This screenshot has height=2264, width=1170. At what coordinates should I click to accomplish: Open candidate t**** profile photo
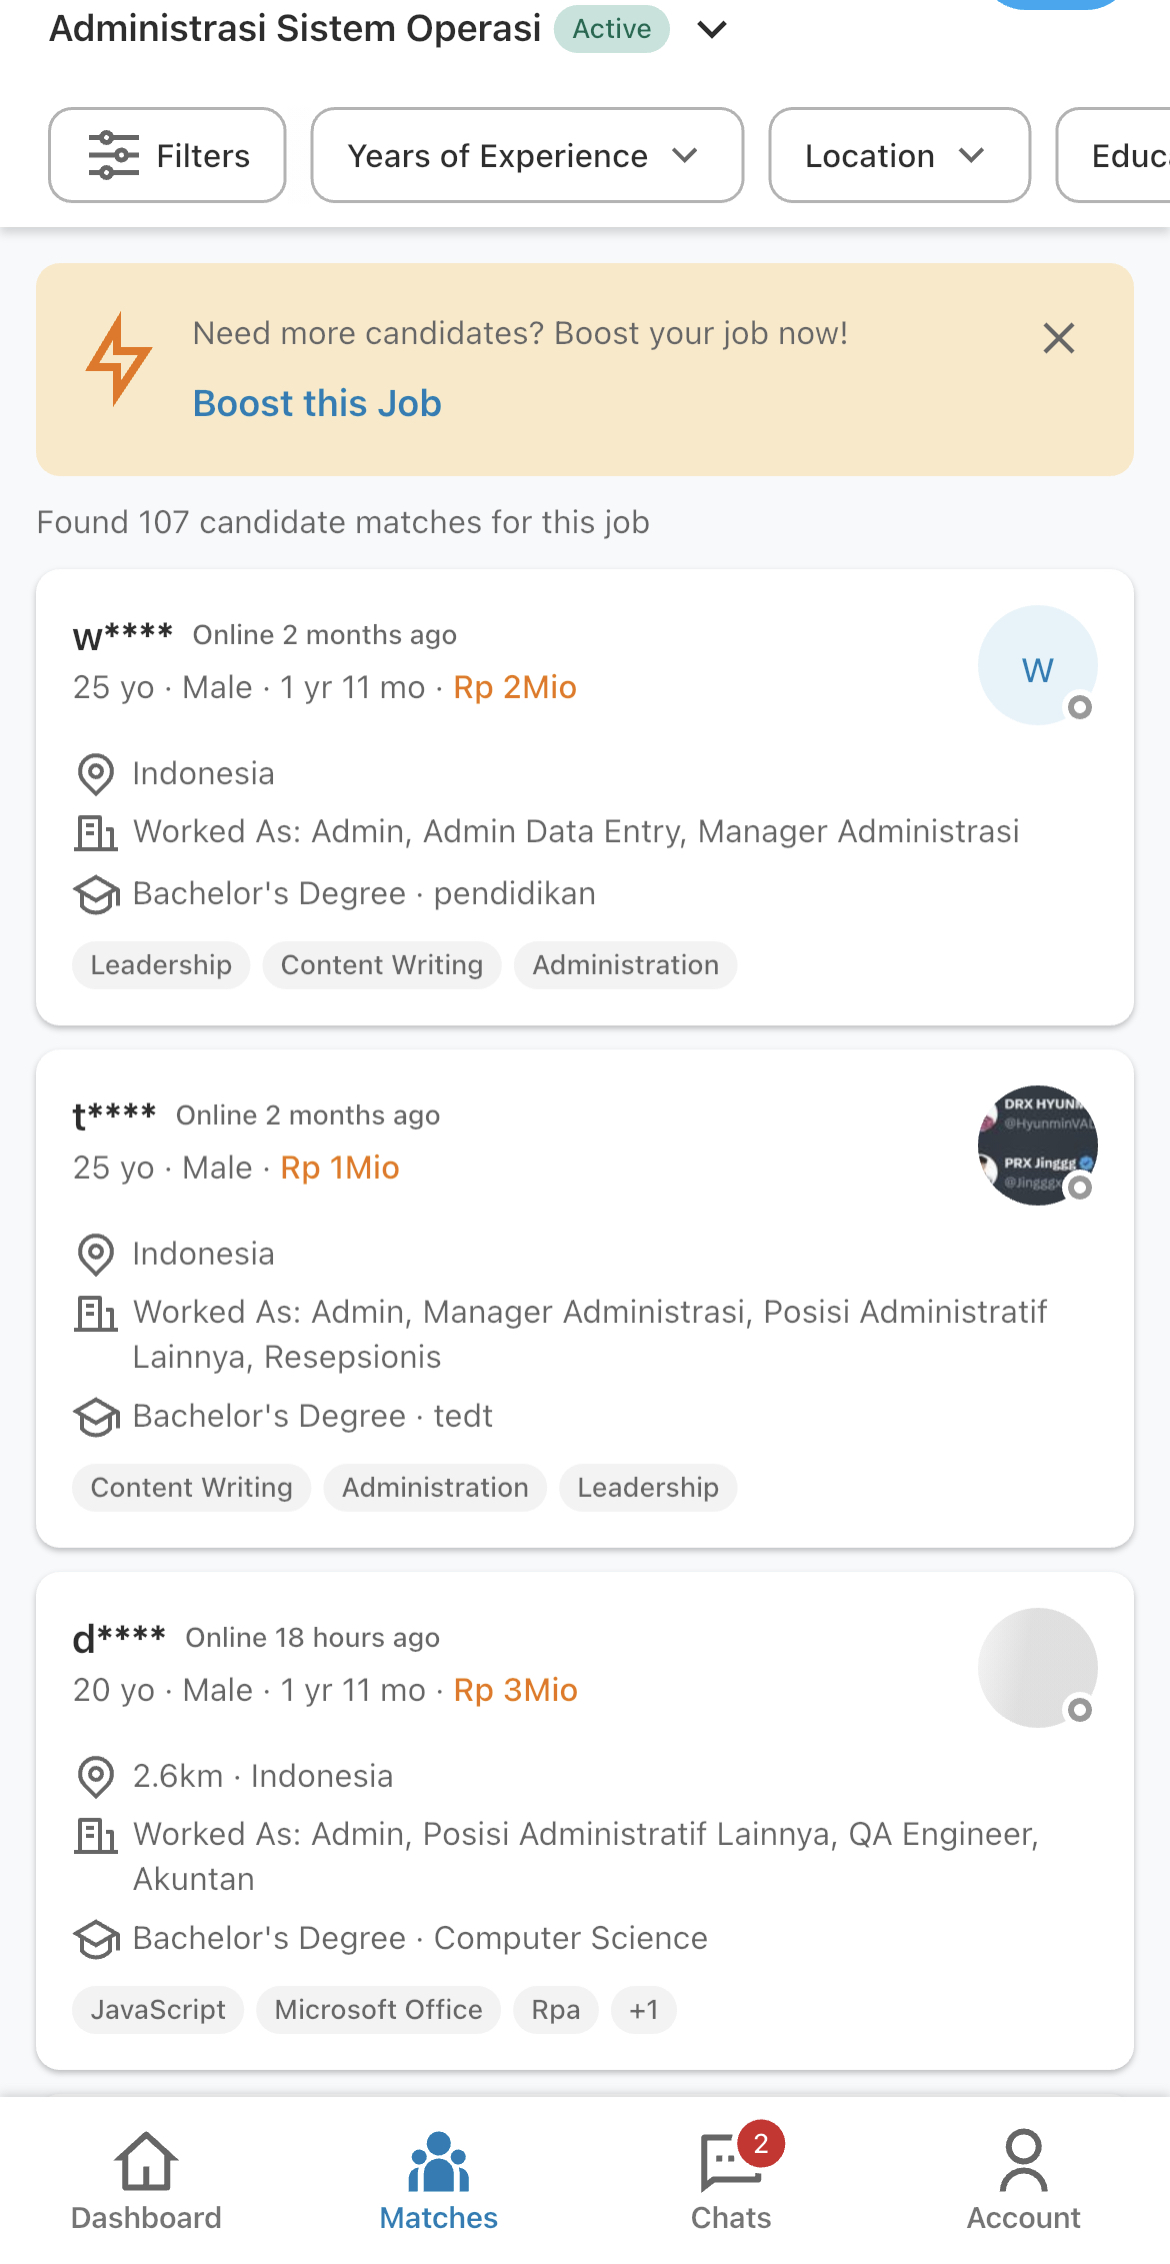pos(1037,1145)
